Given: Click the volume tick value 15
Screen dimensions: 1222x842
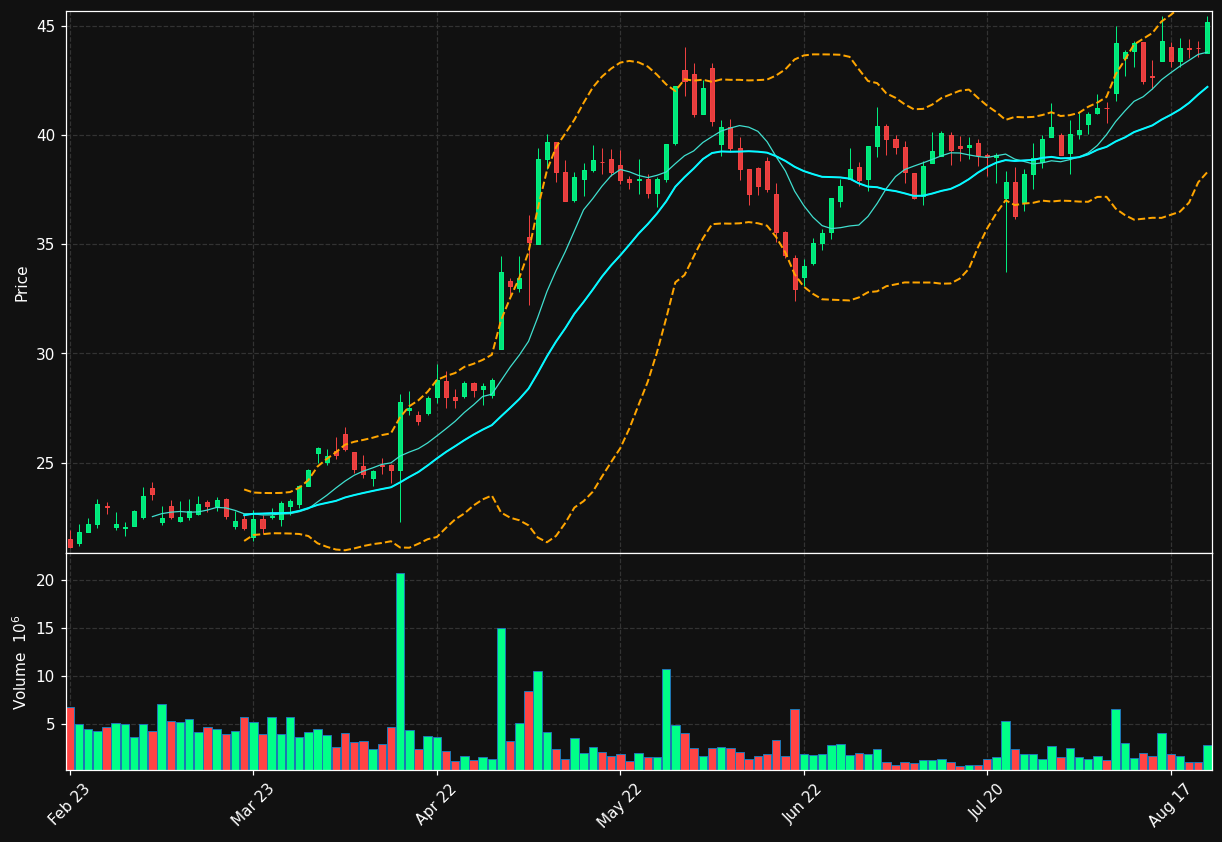Looking at the screenshot, I should coord(48,629).
